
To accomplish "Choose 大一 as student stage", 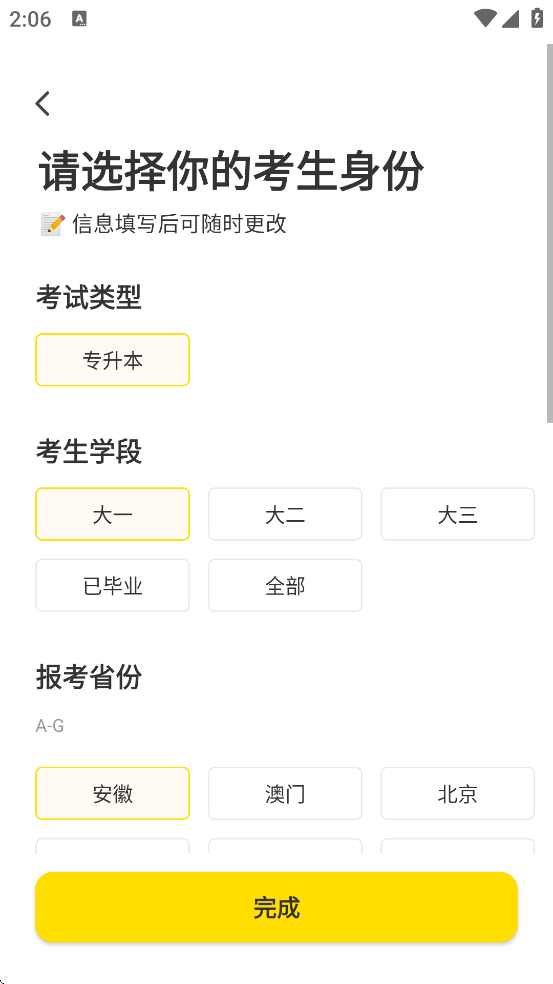I will click(112, 514).
